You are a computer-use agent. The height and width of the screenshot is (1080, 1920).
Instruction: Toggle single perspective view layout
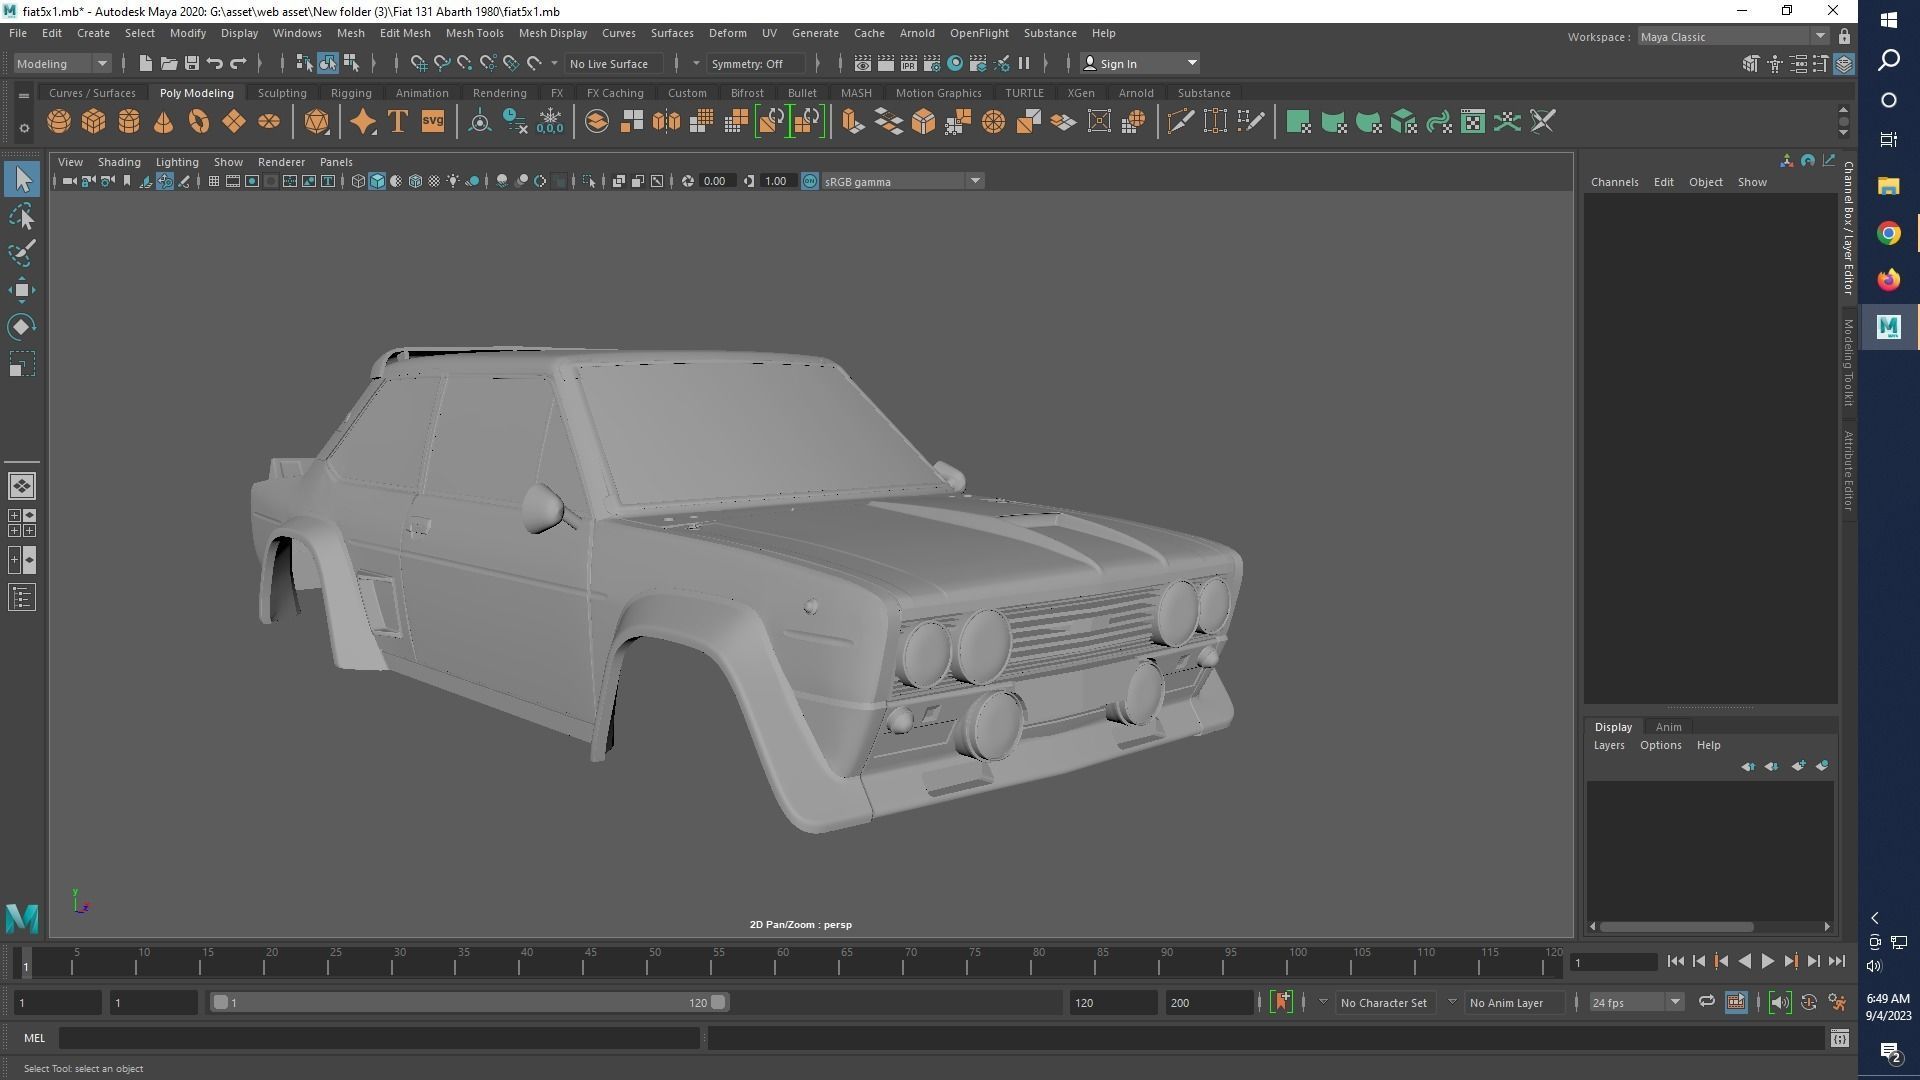coord(22,486)
